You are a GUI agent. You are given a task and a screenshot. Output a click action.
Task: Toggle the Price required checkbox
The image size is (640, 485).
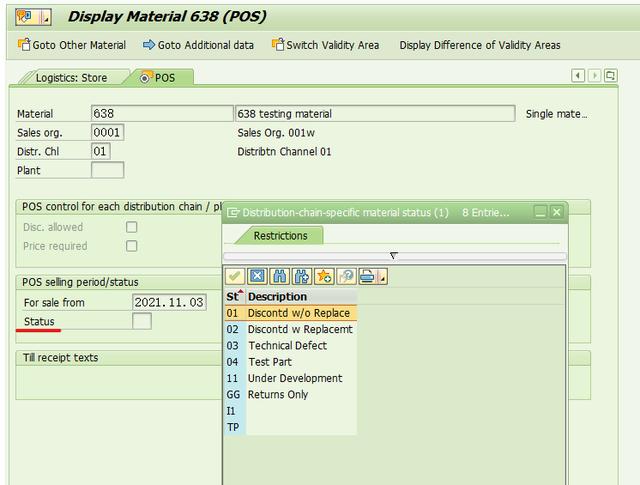[131, 246]
